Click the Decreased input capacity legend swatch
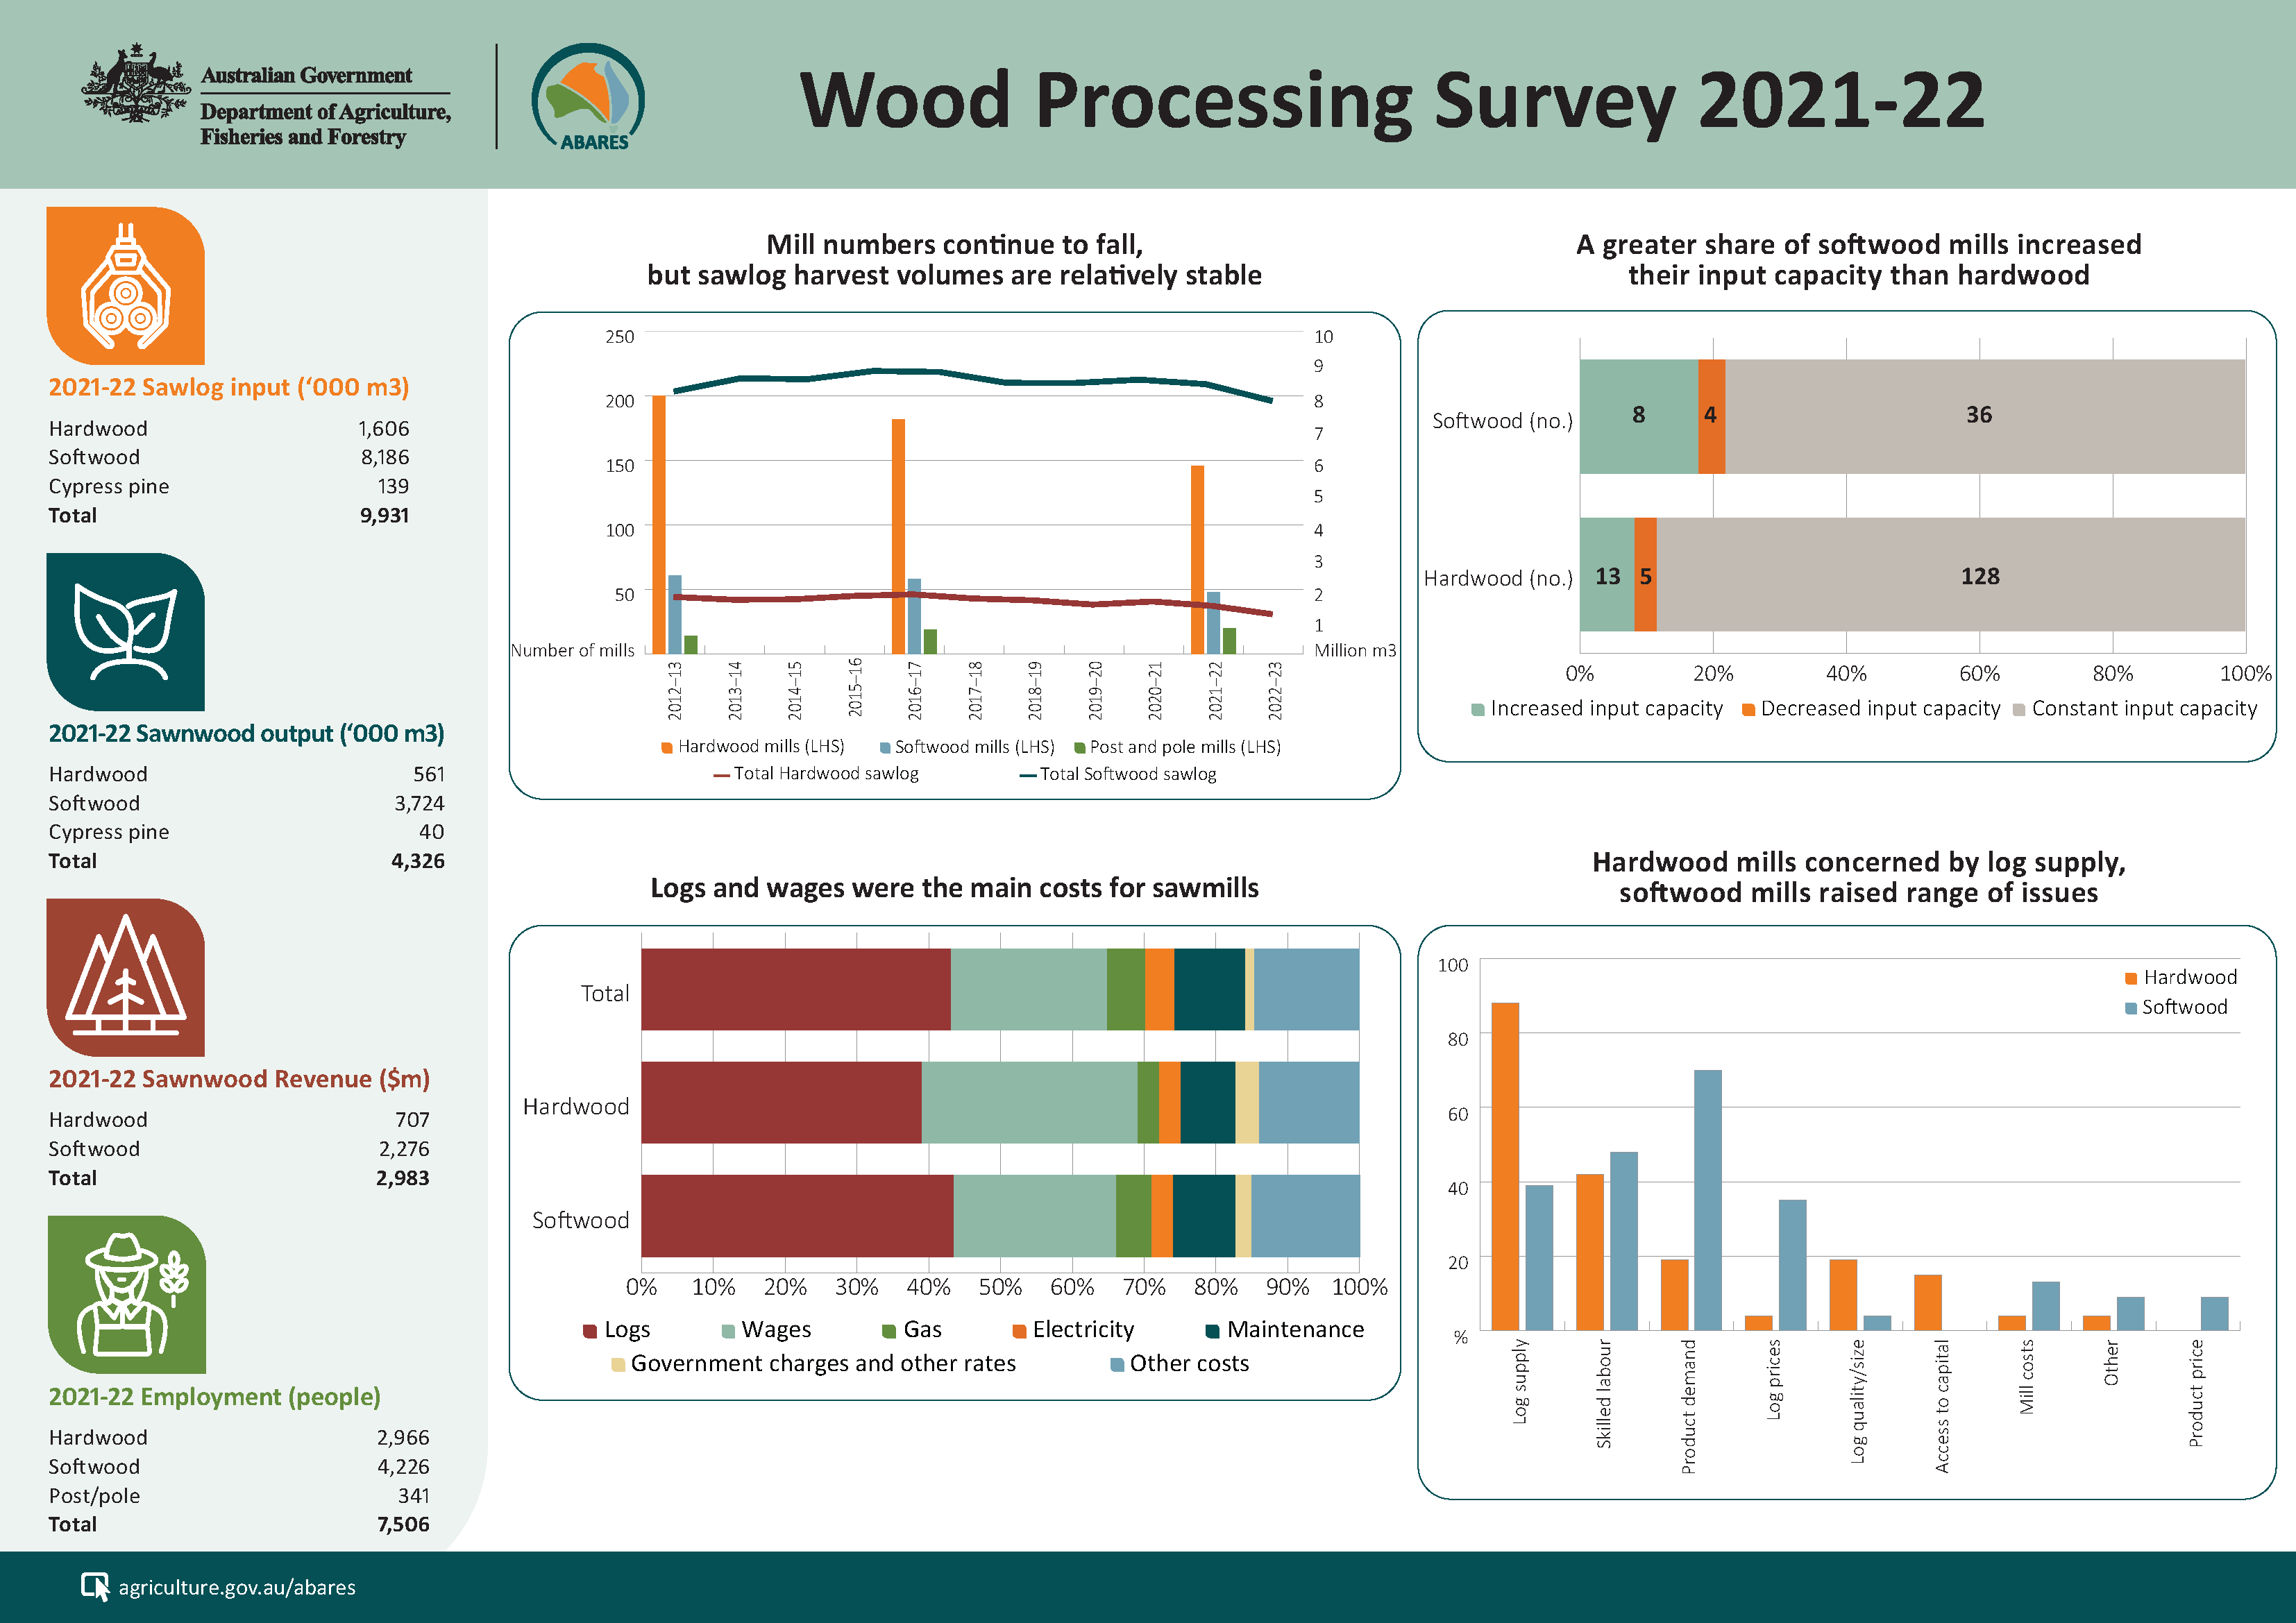Viewport: 2296px width, 1623px height. [x=1748, y=710]
